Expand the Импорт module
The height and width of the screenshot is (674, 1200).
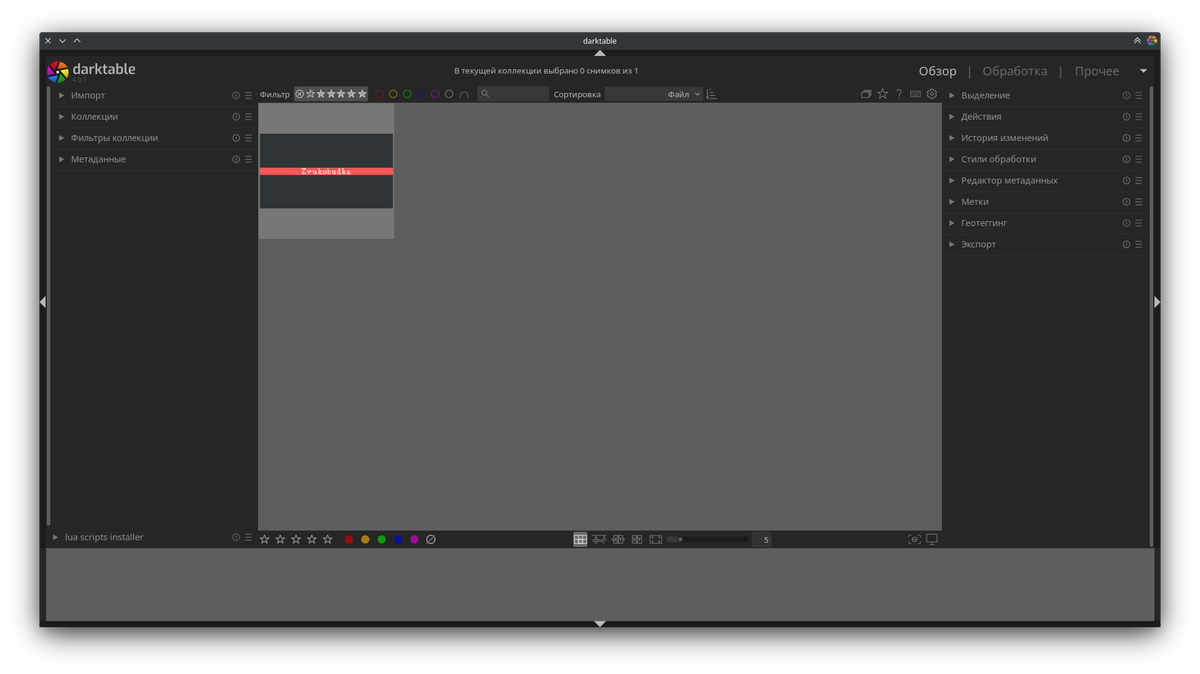[x=61, y=96]
